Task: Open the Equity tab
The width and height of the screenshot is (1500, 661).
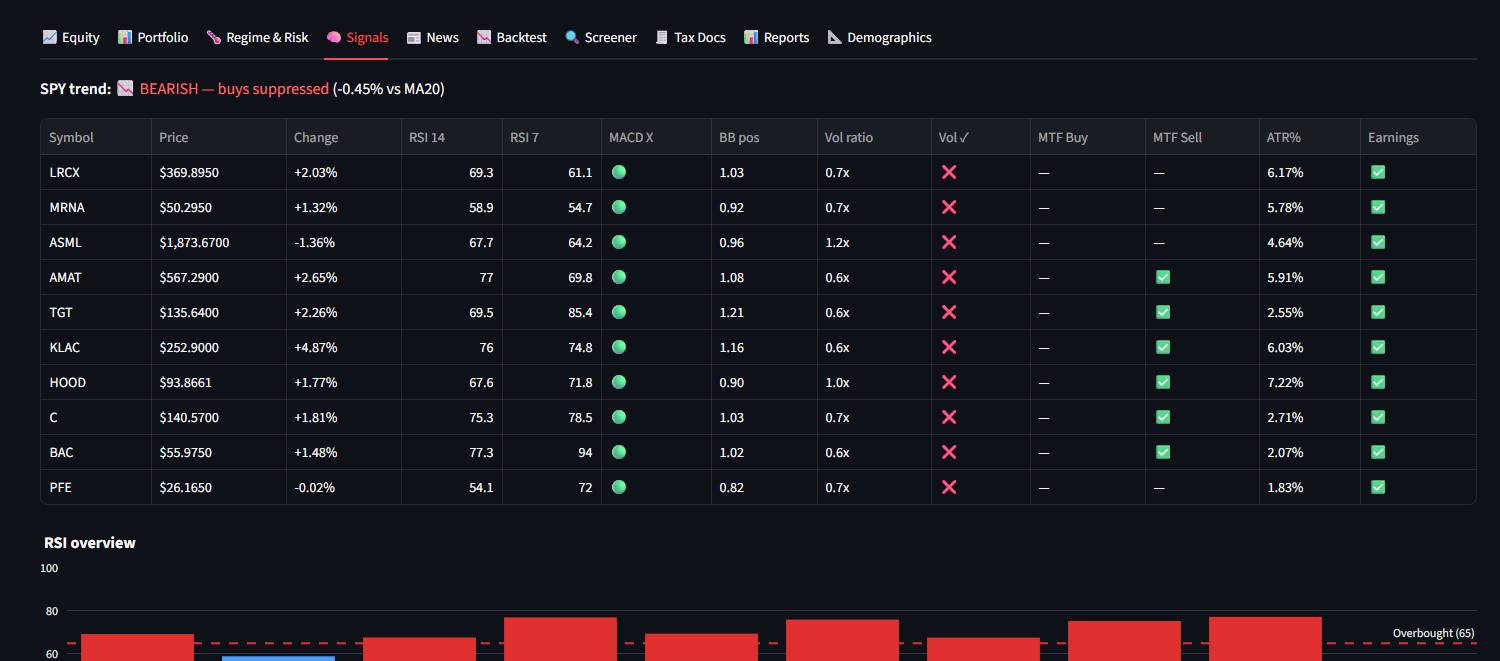Action: 71,37
